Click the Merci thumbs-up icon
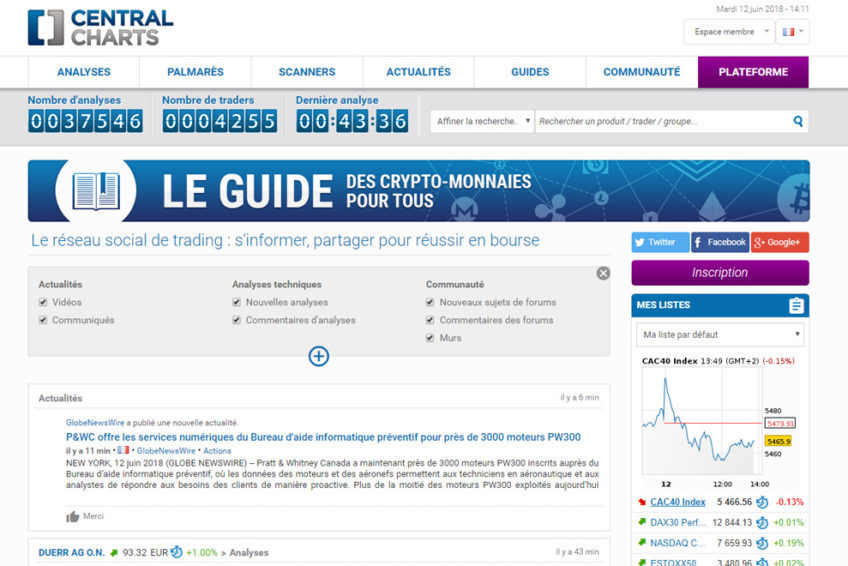848x566 pixels. click(x=72, y=517)
